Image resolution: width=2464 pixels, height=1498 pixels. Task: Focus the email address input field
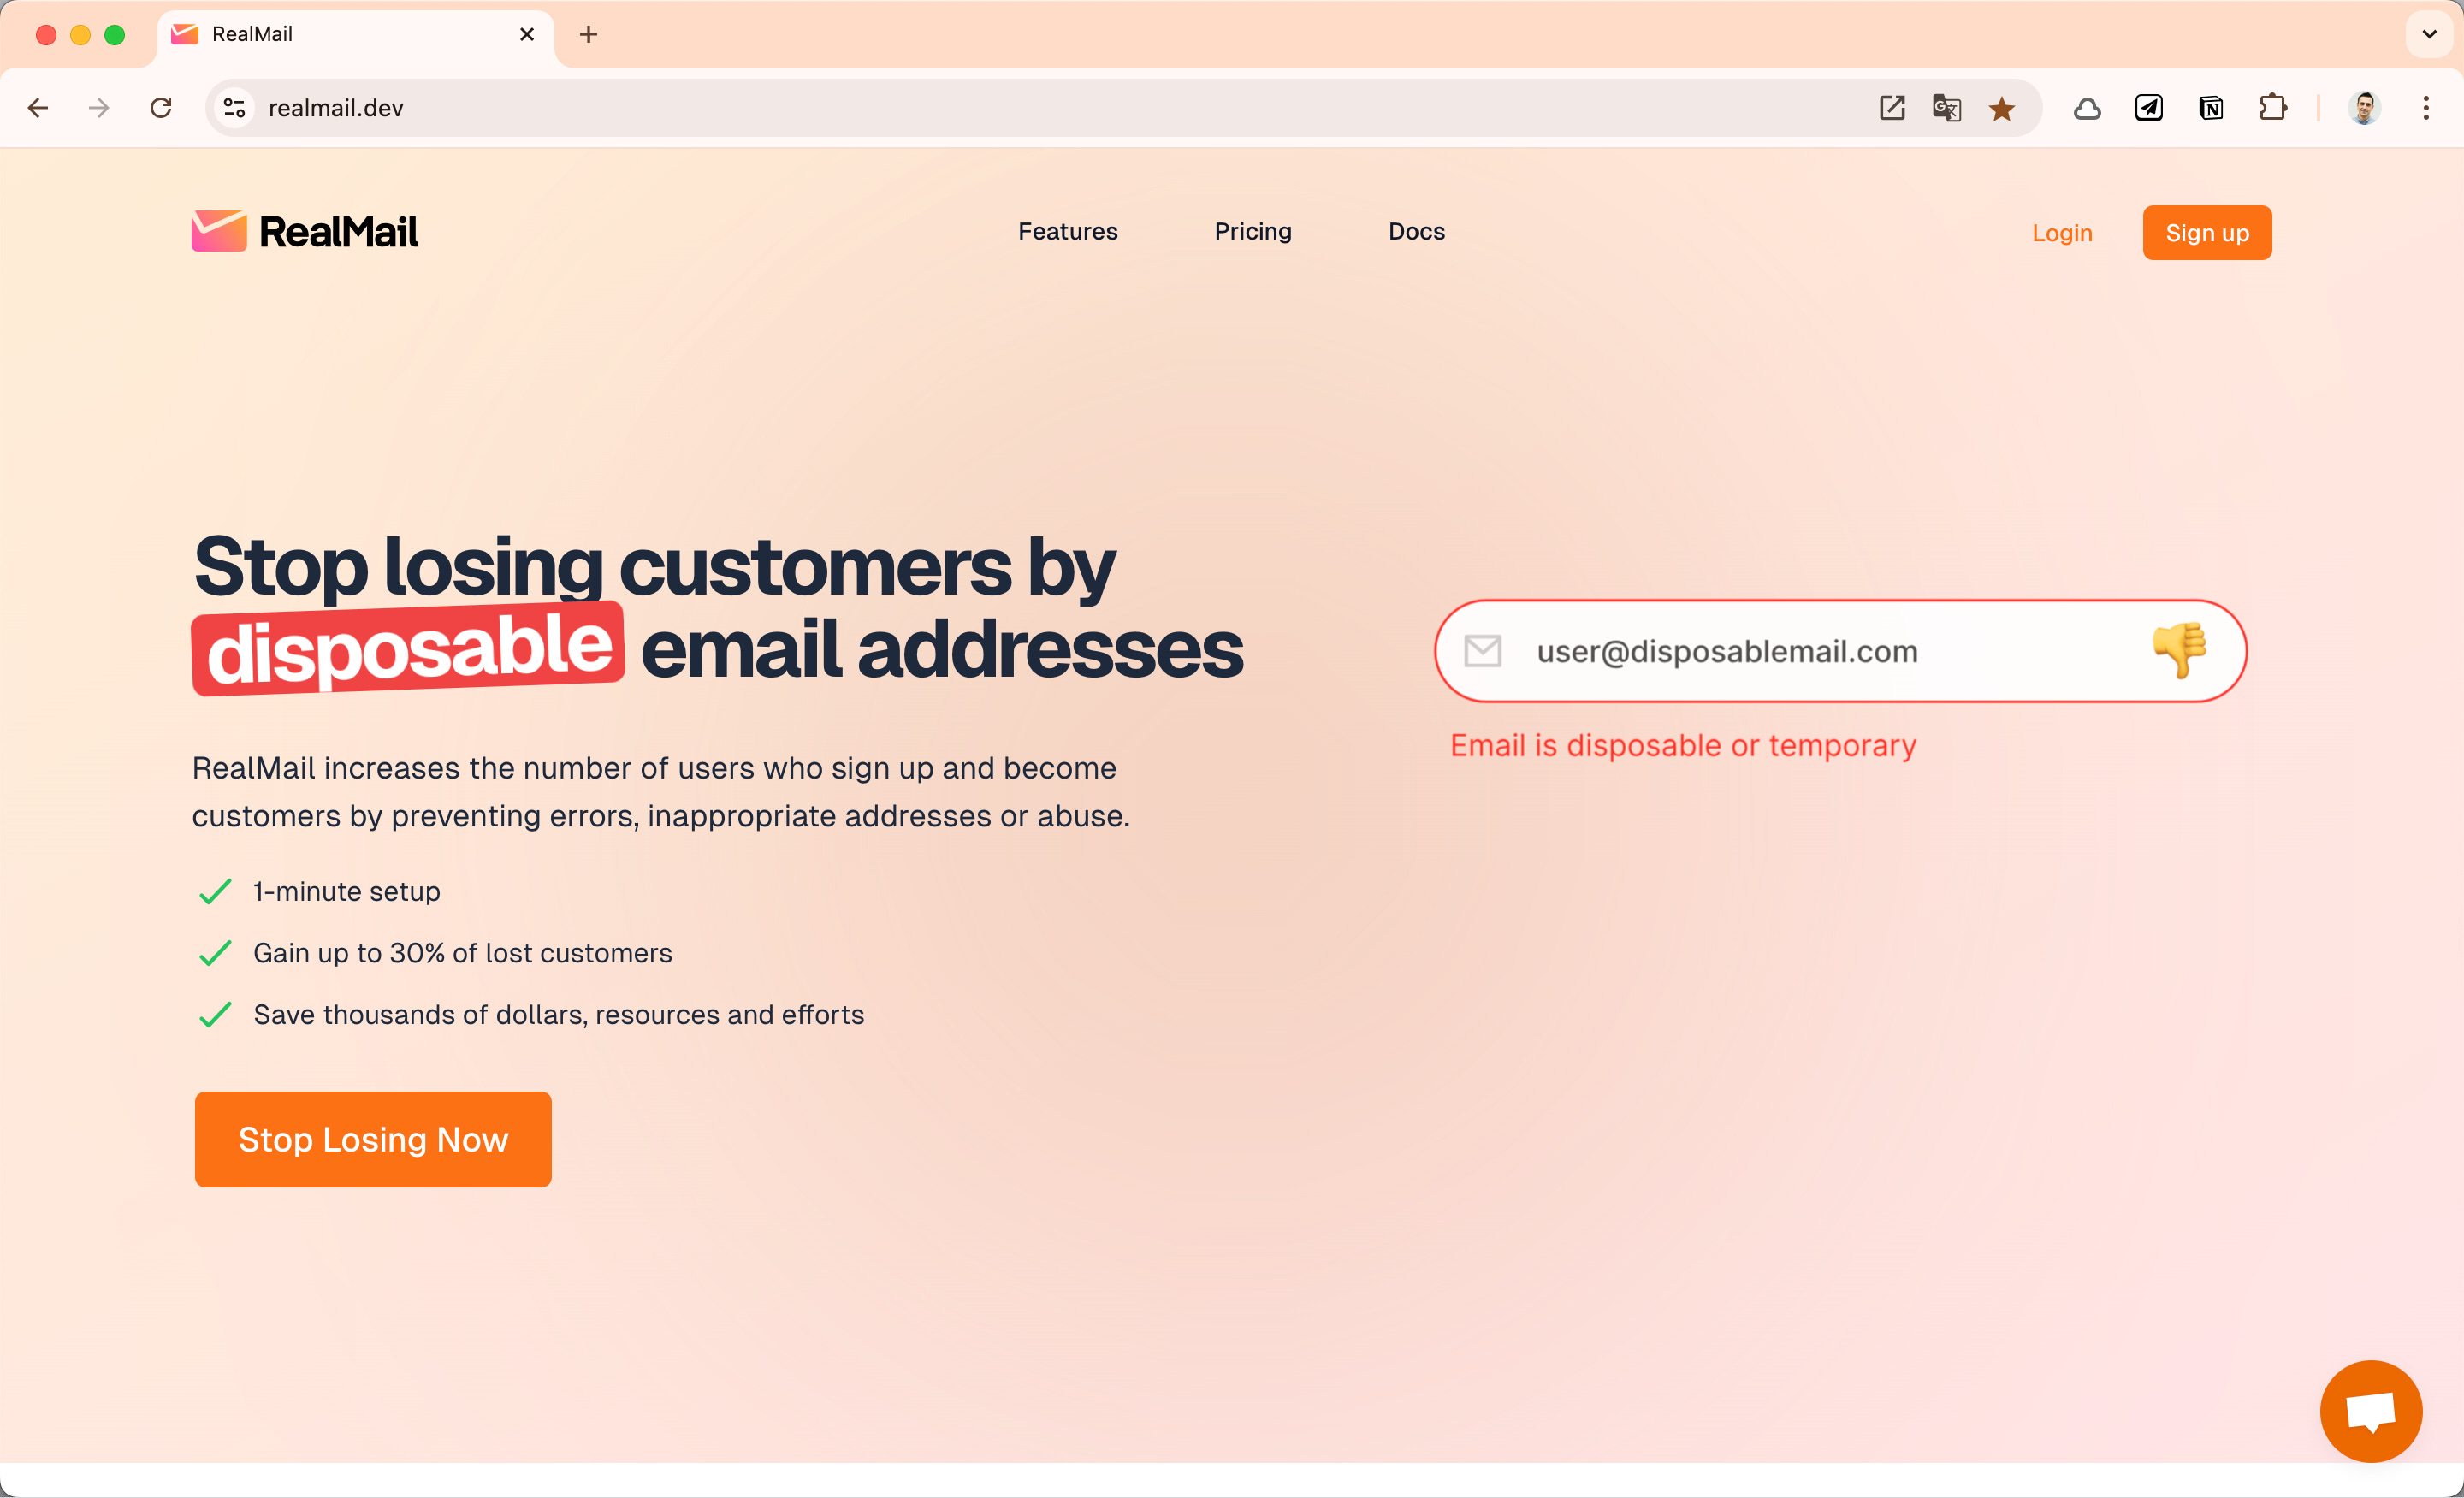[x=1840, y=651]
